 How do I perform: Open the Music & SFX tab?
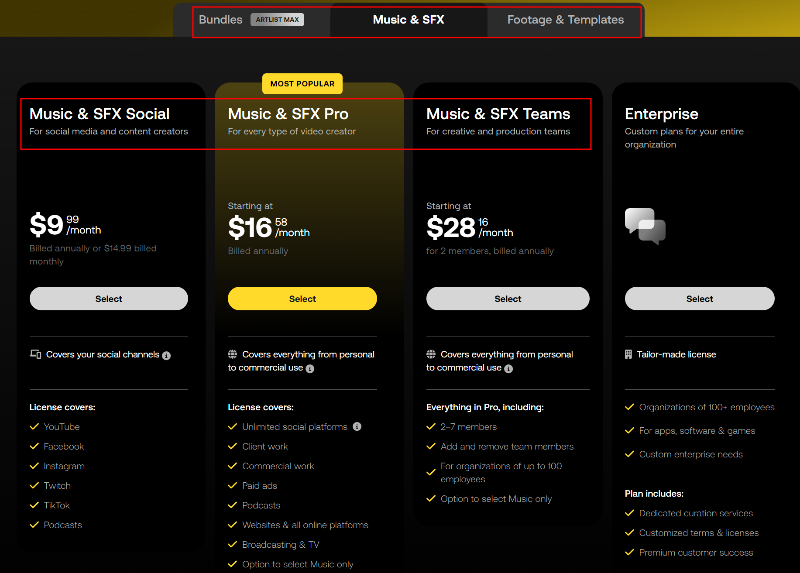(x=408, y=20)
